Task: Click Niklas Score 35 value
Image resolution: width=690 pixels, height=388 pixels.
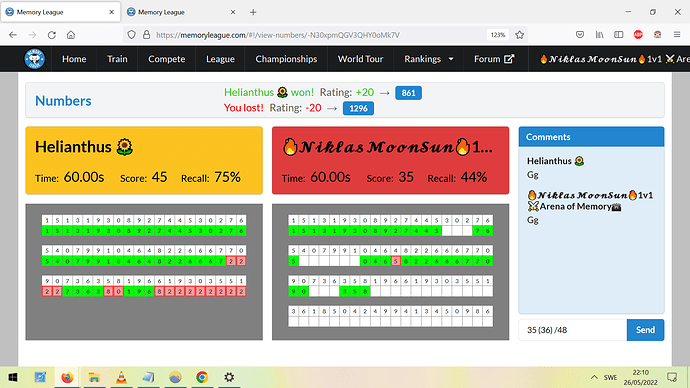Action: [x=406, y=177]
